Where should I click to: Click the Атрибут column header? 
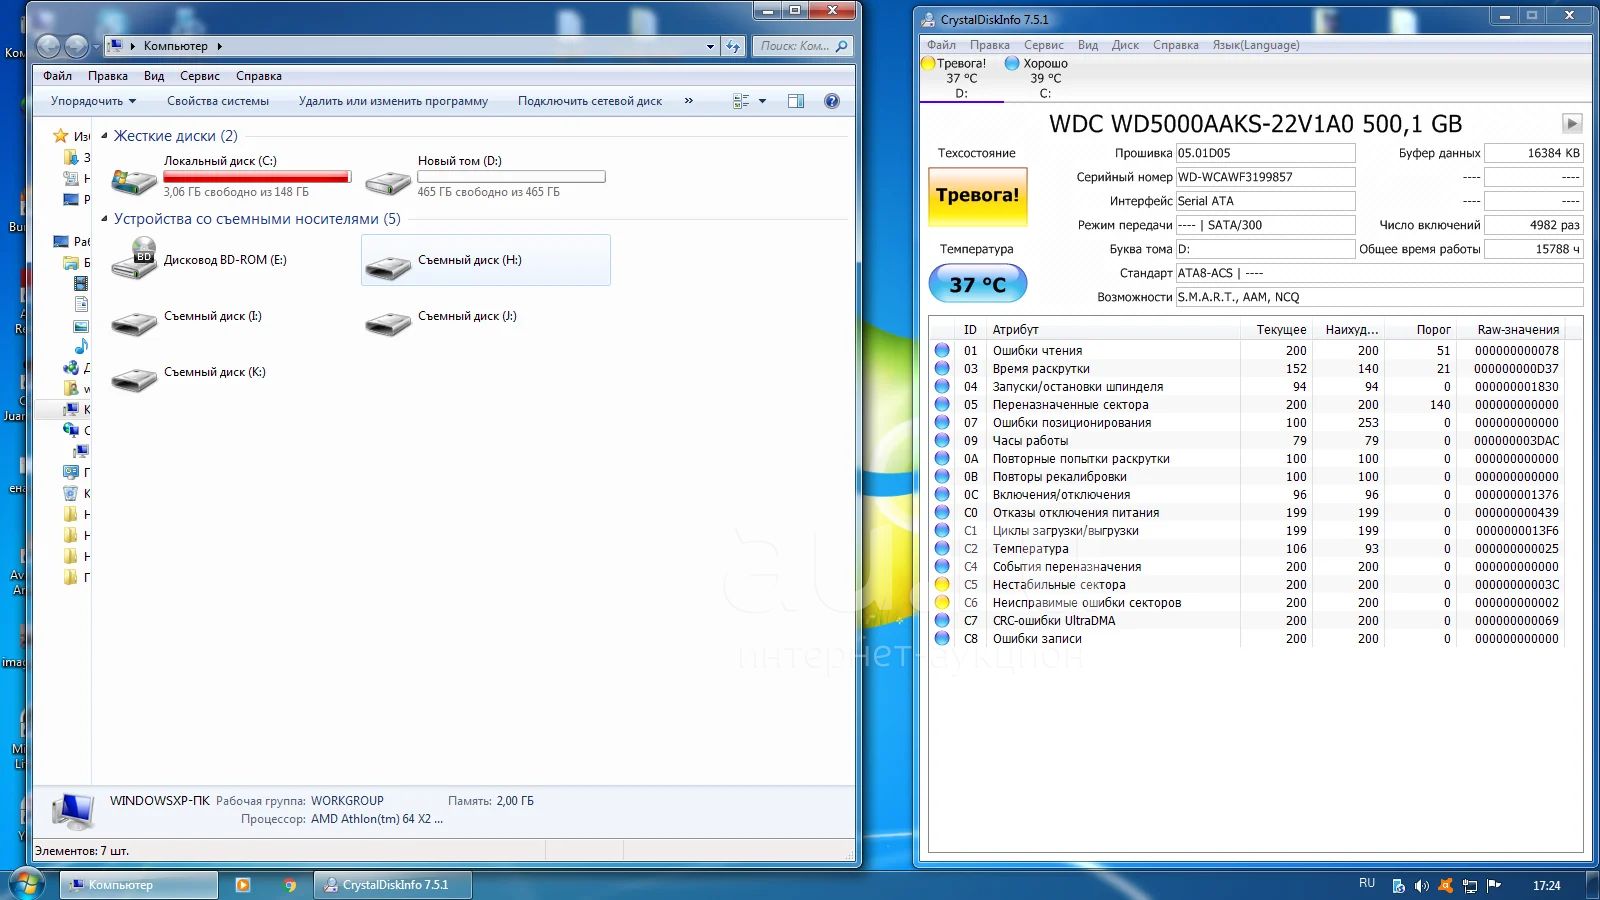1113,329
